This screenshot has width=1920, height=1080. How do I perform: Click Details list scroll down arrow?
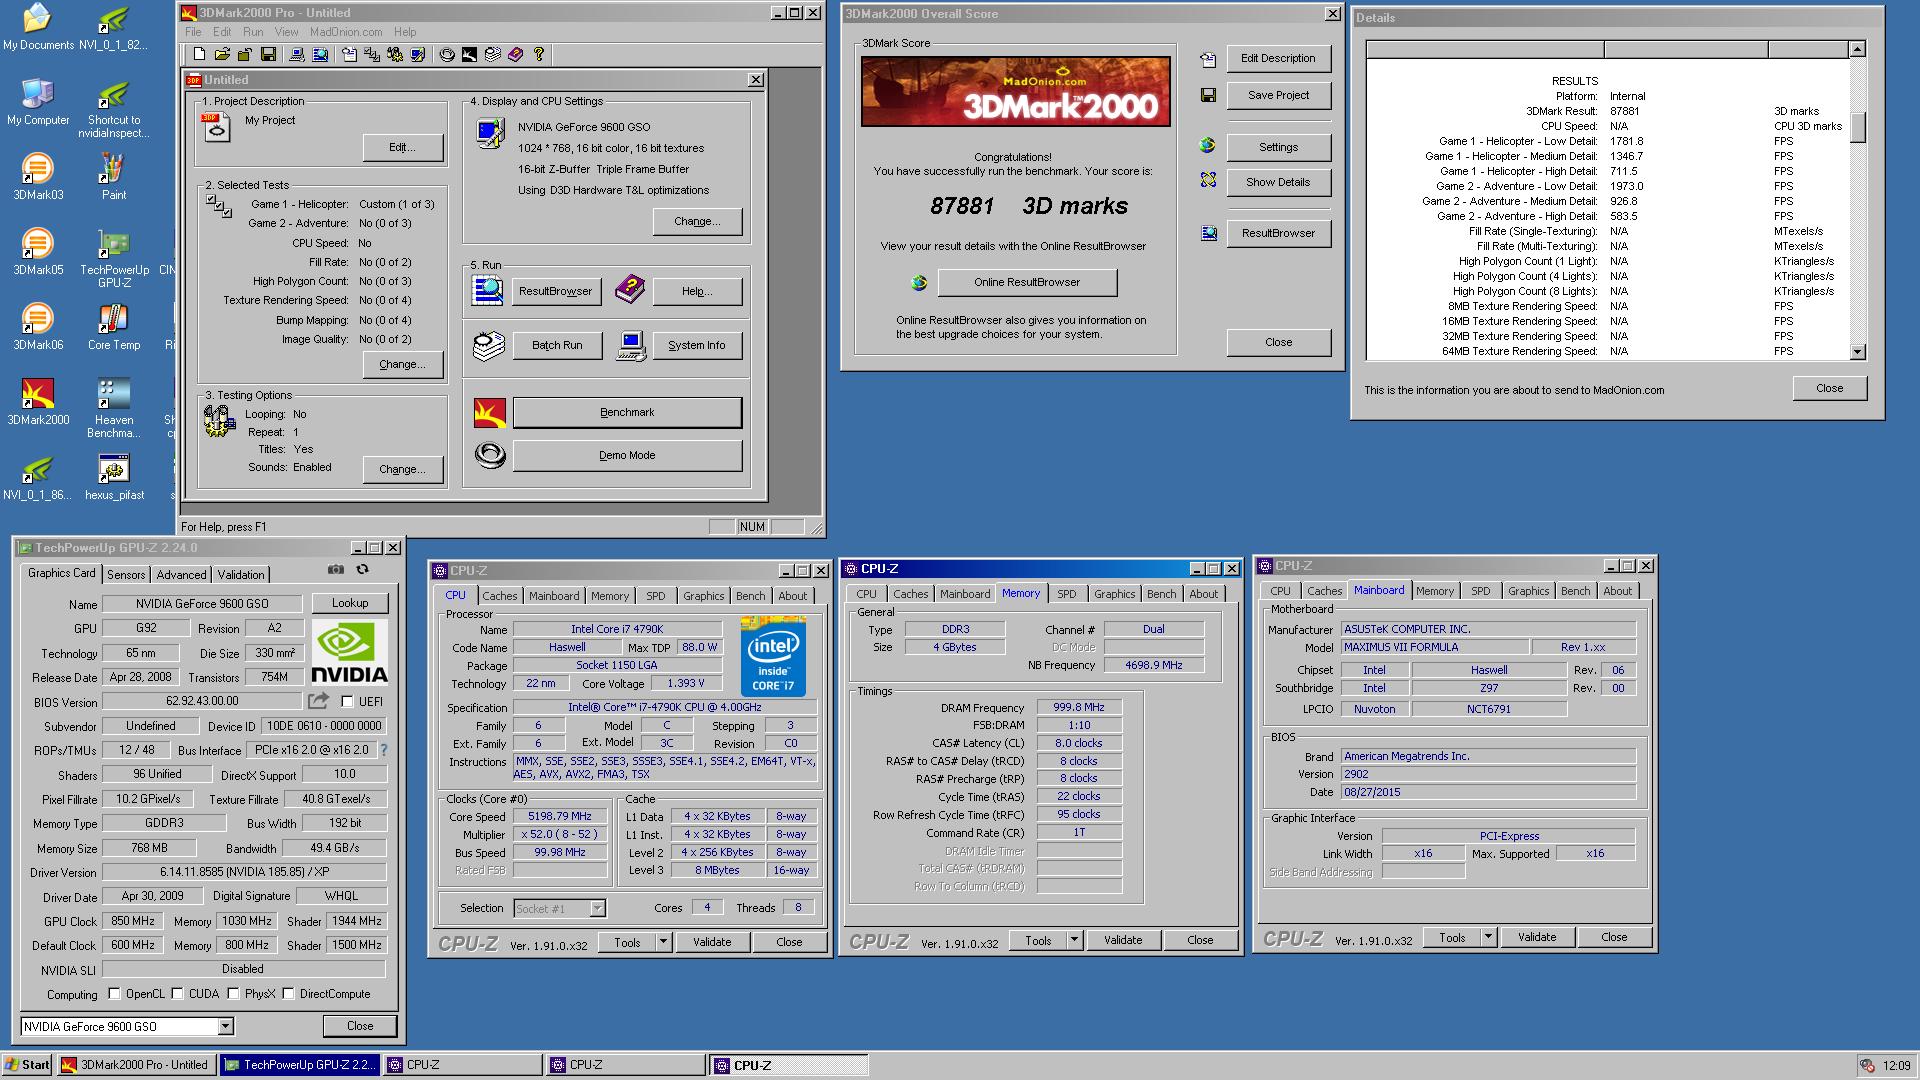(1857, 351)
